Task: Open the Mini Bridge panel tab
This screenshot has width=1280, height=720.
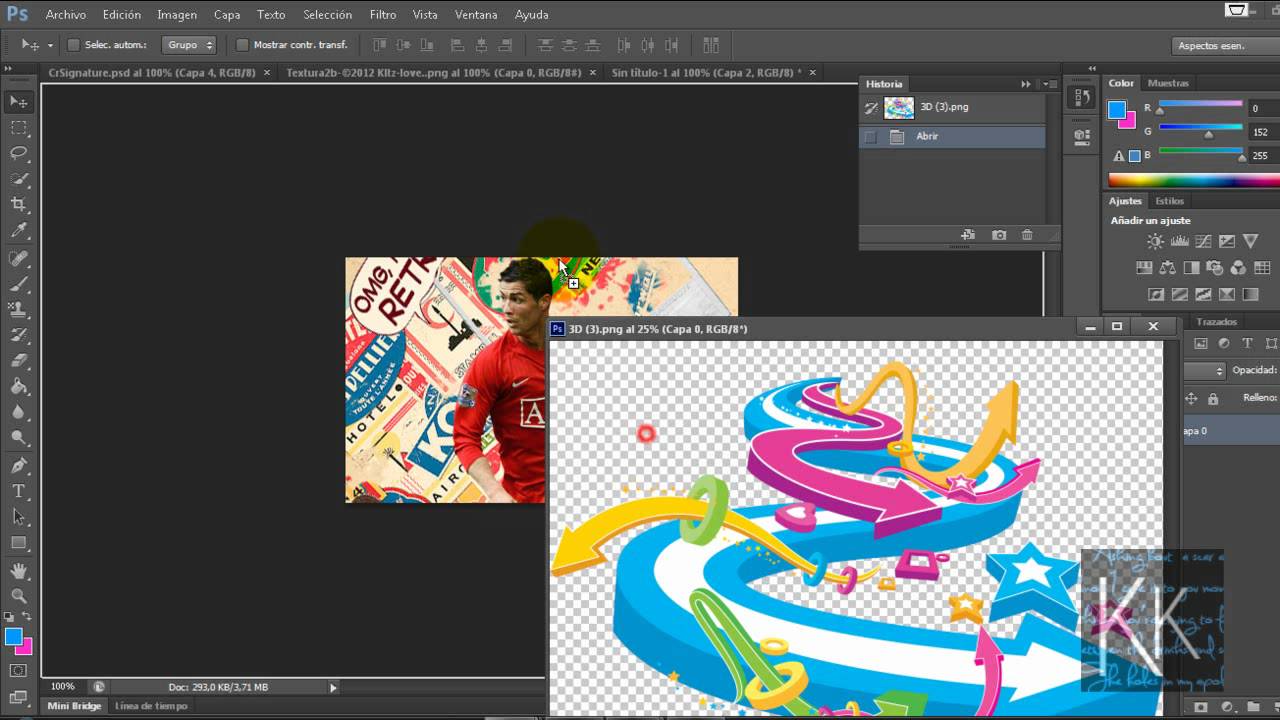Action: click(x=74, y=706)
